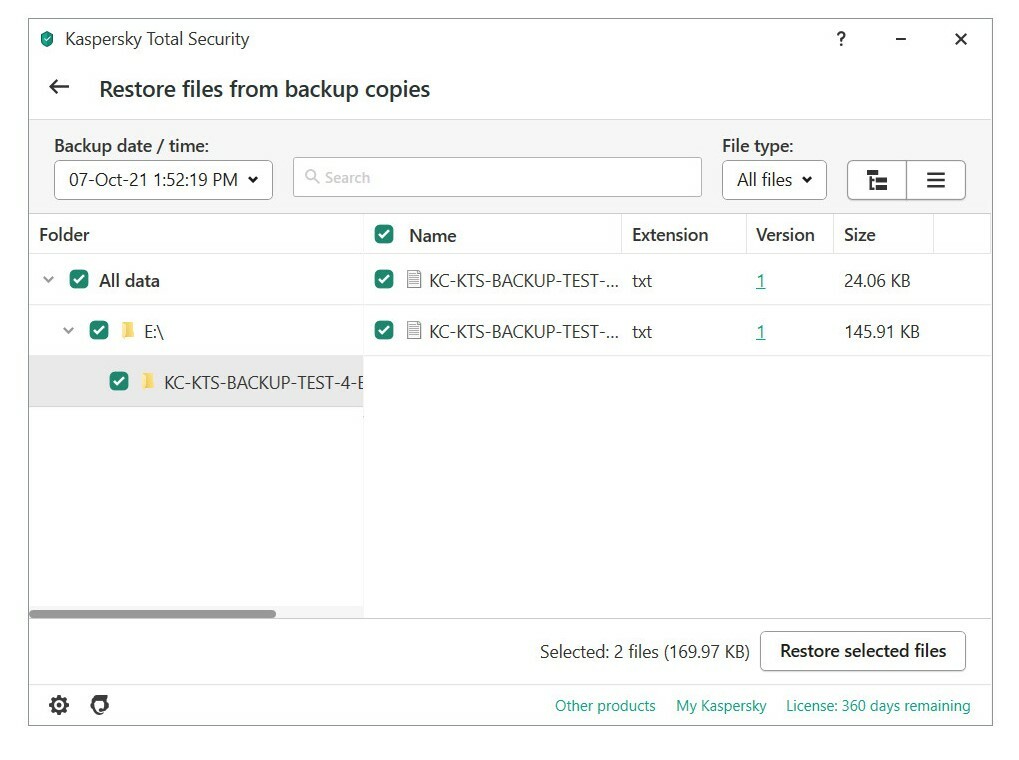Uncheck the 24.06 KB file checkbox
This screenshot has height=760, width=1019.
point(384,280)
